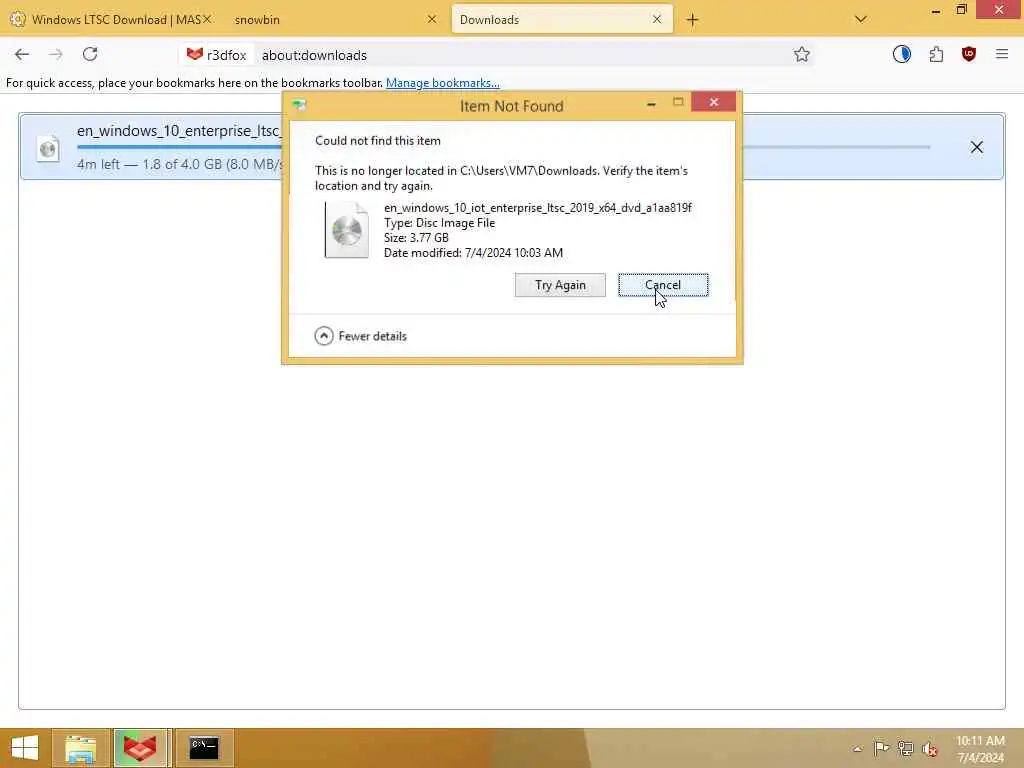Screen dimensions: 1024x768
Task: Close the snowbin tab
Action: coord(432,20)
